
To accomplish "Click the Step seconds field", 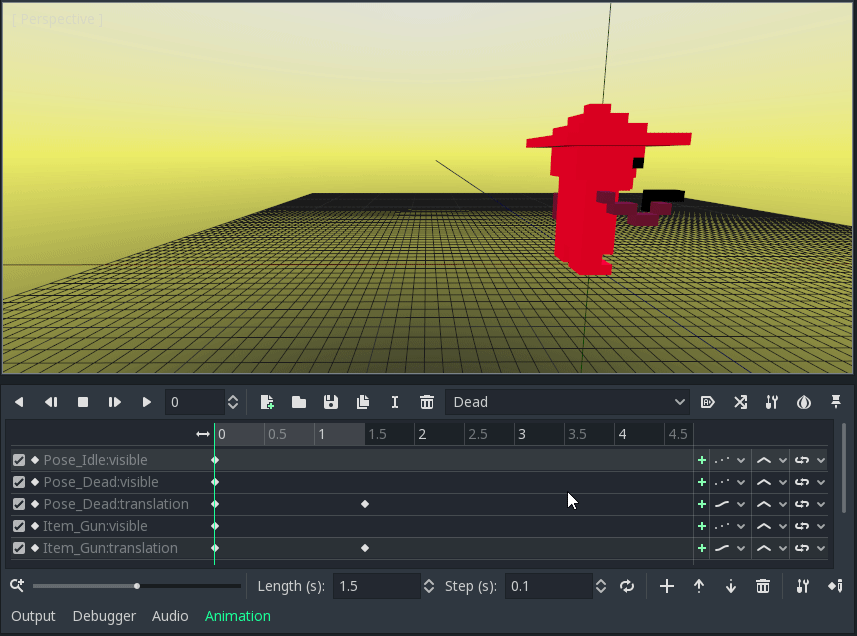I will pyautogui.click(x=548, y=586).
